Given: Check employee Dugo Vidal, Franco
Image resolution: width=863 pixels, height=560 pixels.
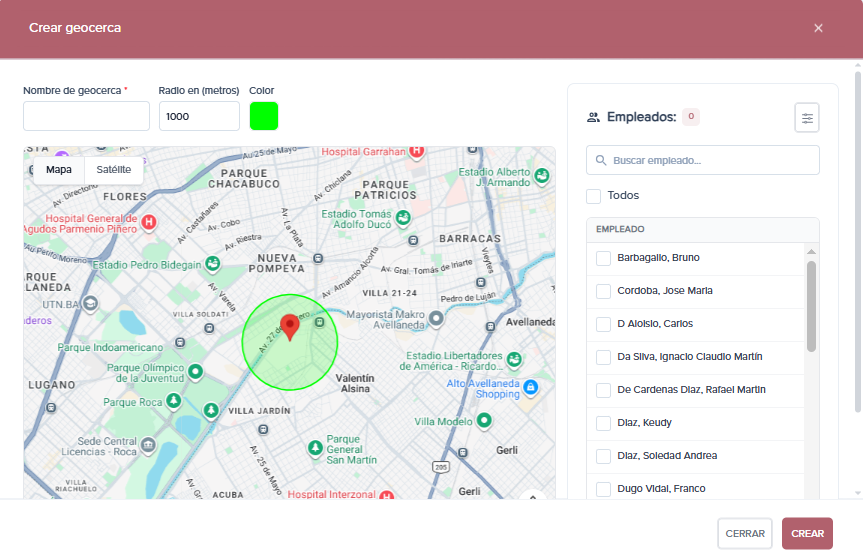Looking at the screenshot, I should point(603,490).
